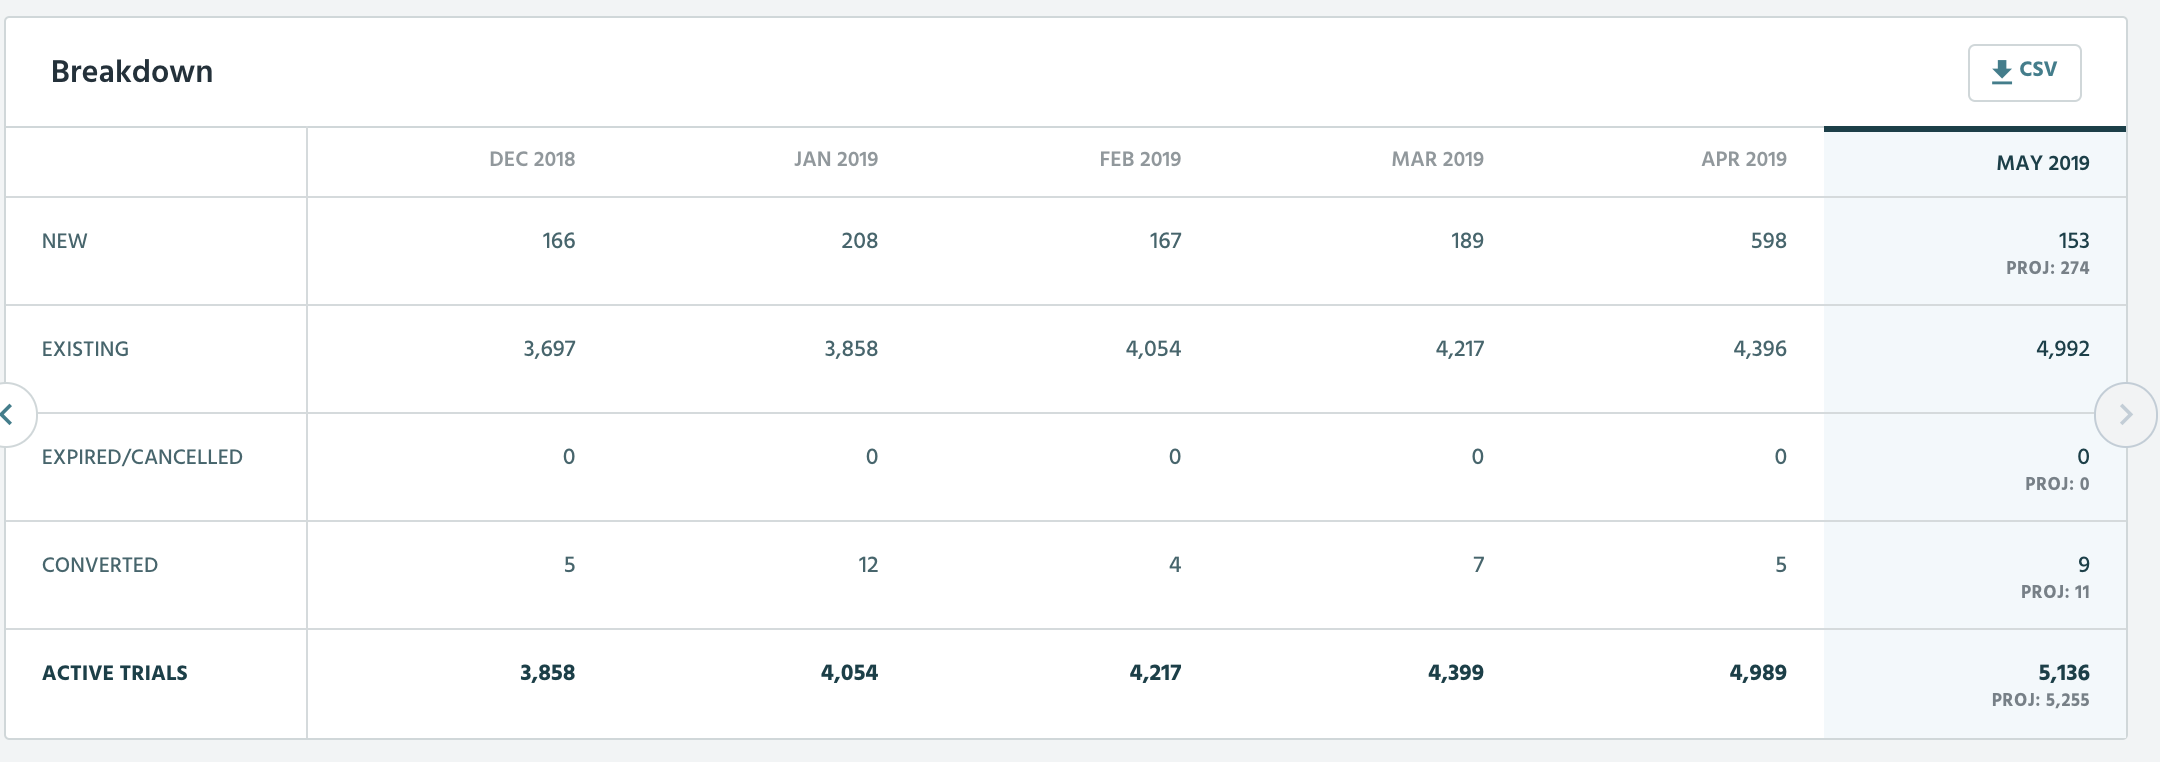The height and width of the screenshot is (762, 2160).
Task: Select the MAY 2019 column header
Action: 2042,163
